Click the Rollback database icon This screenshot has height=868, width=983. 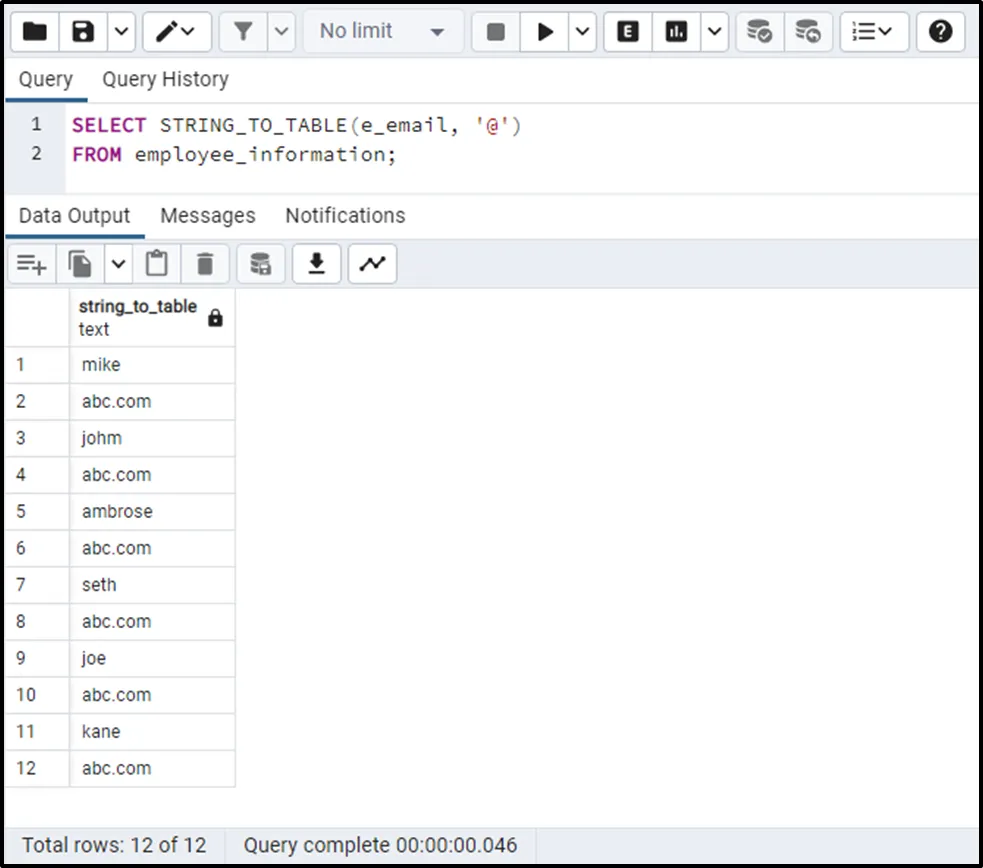pos(808,32)
